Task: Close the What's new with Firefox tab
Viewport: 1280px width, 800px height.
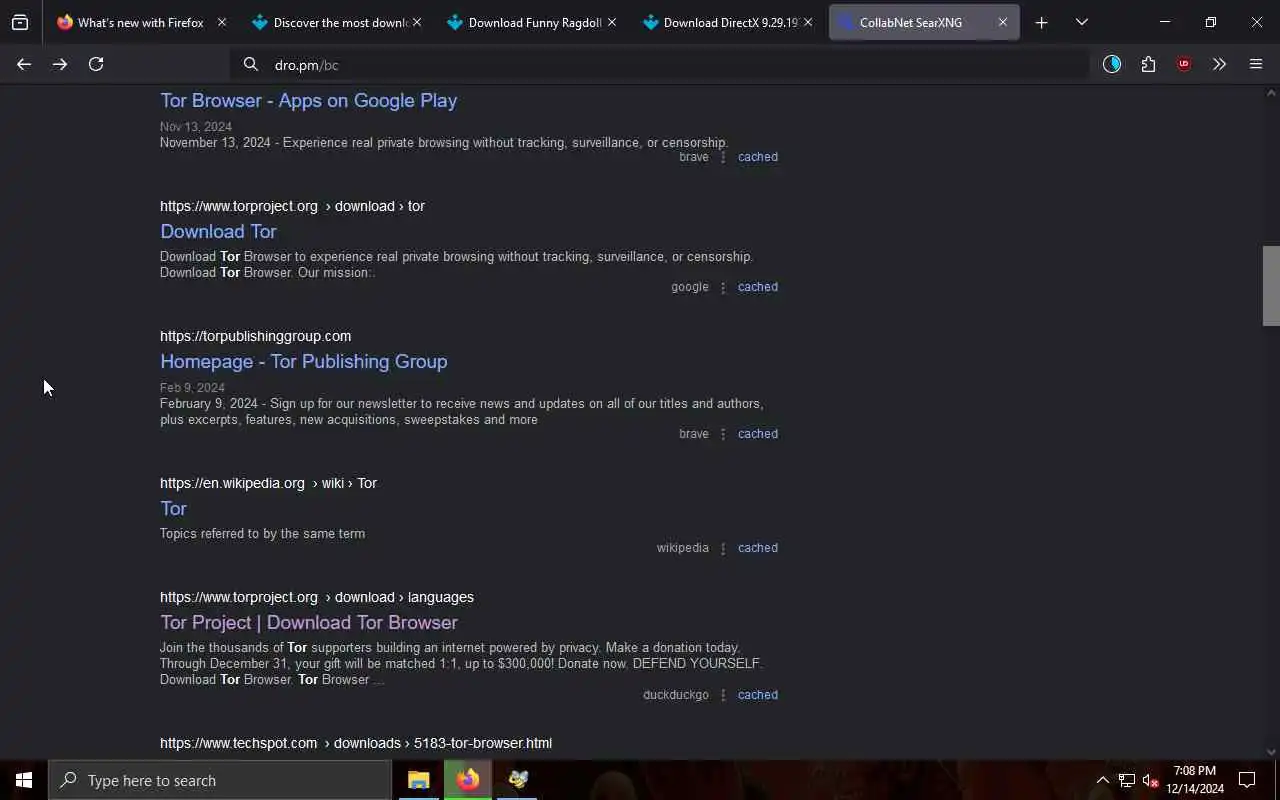Action: [x=222, y=22]
